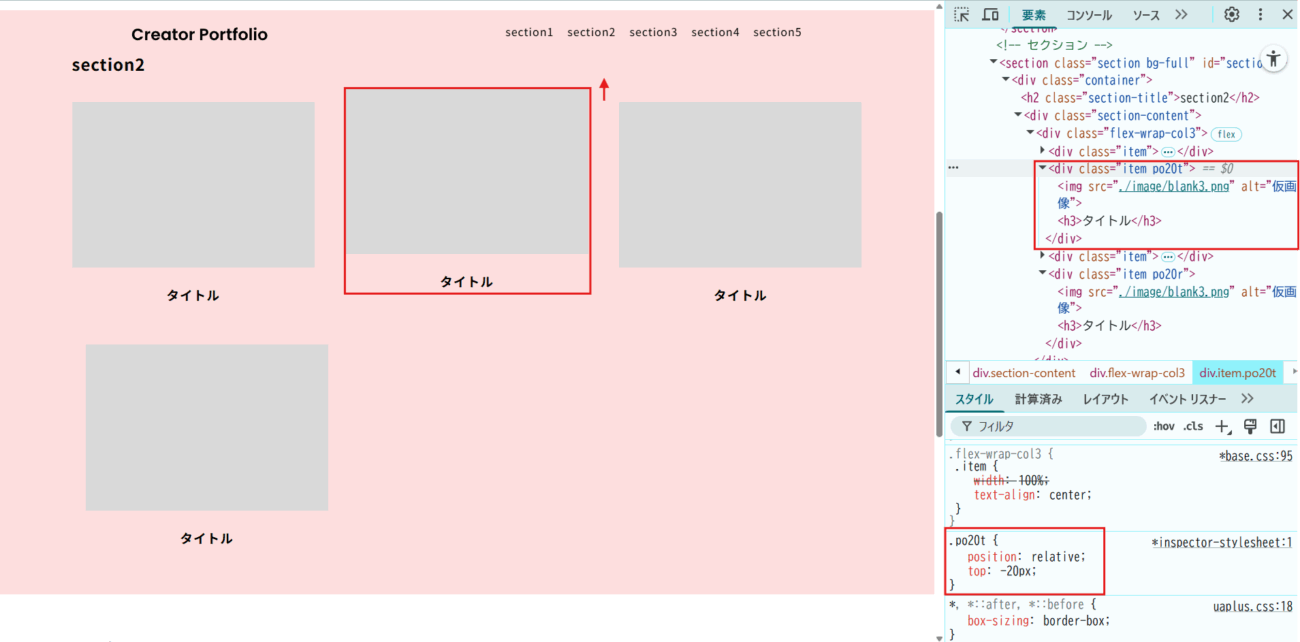This screenshot has height=642, width=1300.
Task: Click the section3 navigation link
Action: tap(653, 32)
